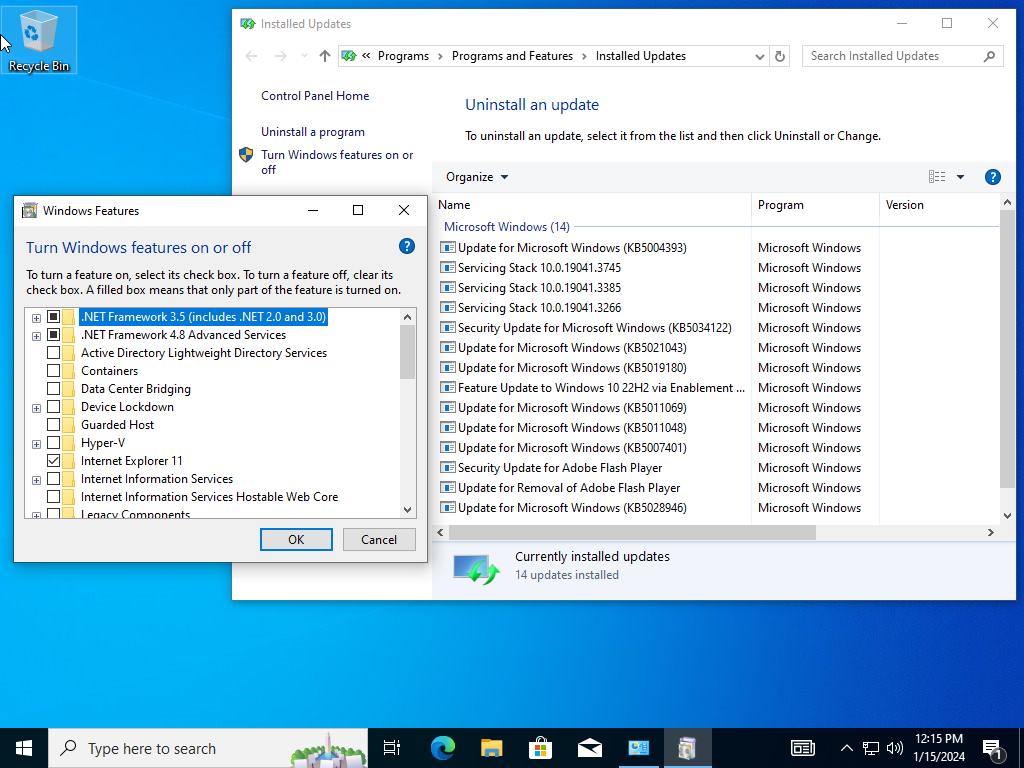The image size is (1024, 768).
Task: Expand .NET Framework 4.8 Advanced Services node
Action: point(37,336)
